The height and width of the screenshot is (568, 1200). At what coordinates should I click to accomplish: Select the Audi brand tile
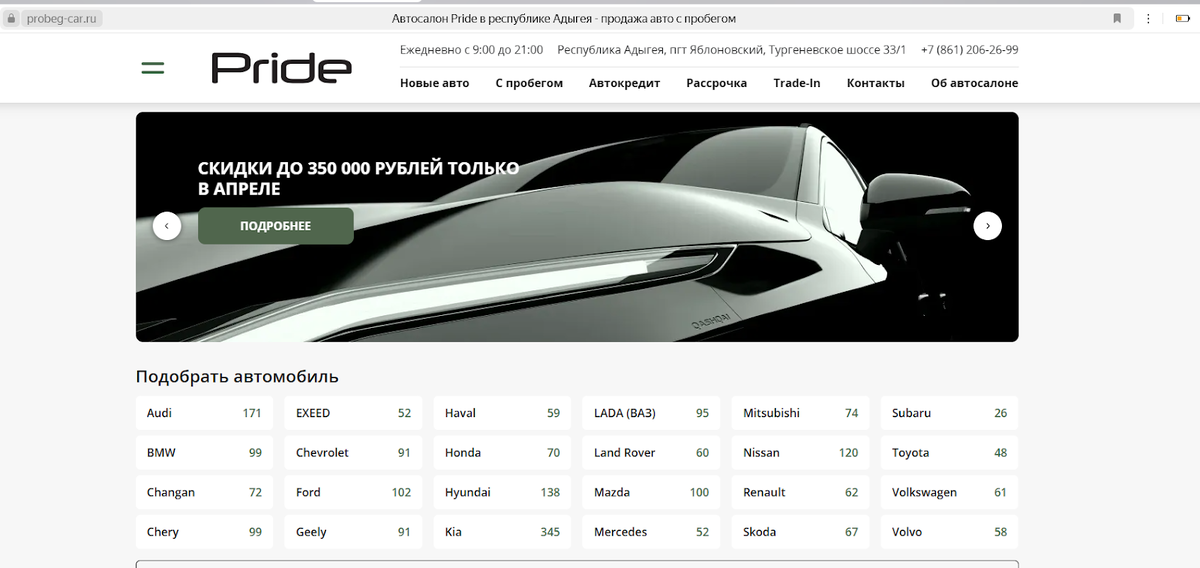pyautogui.click(x=203, y=413)
